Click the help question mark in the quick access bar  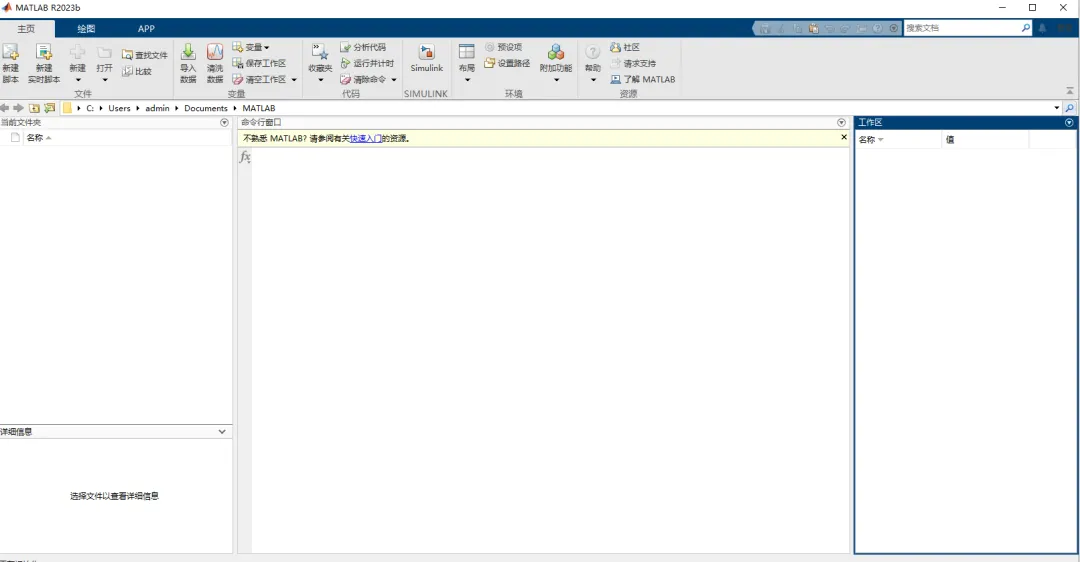[878, 28]
